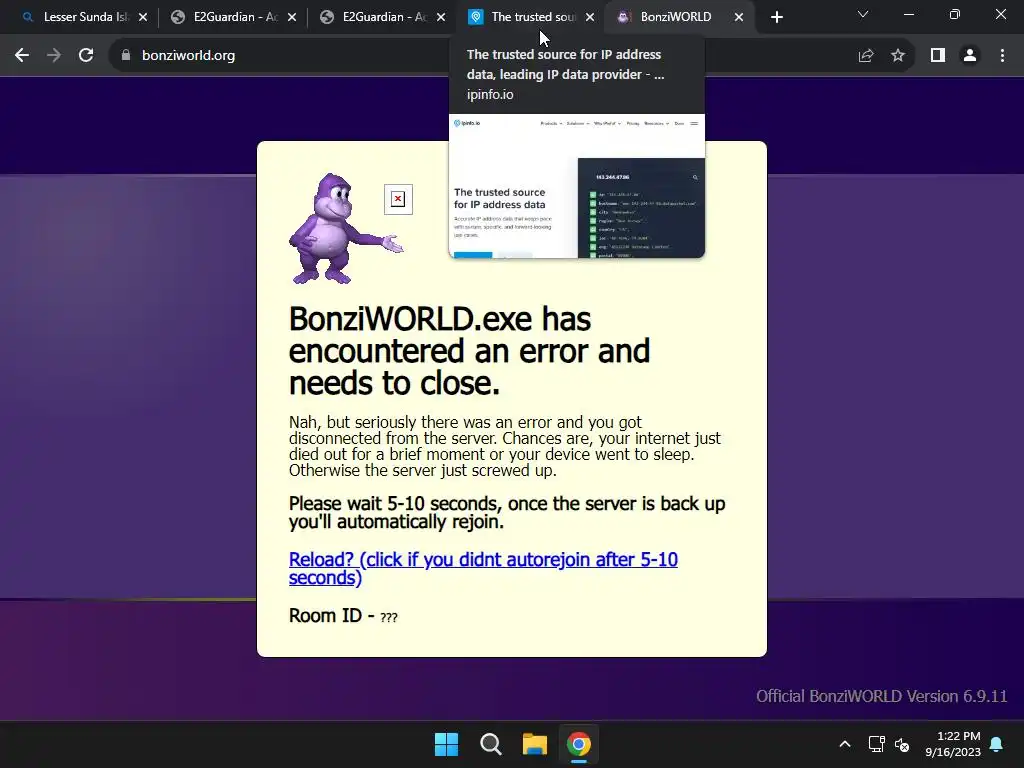Viewport: 1024px width, 768px height.
Task: View site information via lock icon
Action: coord(125,56)
